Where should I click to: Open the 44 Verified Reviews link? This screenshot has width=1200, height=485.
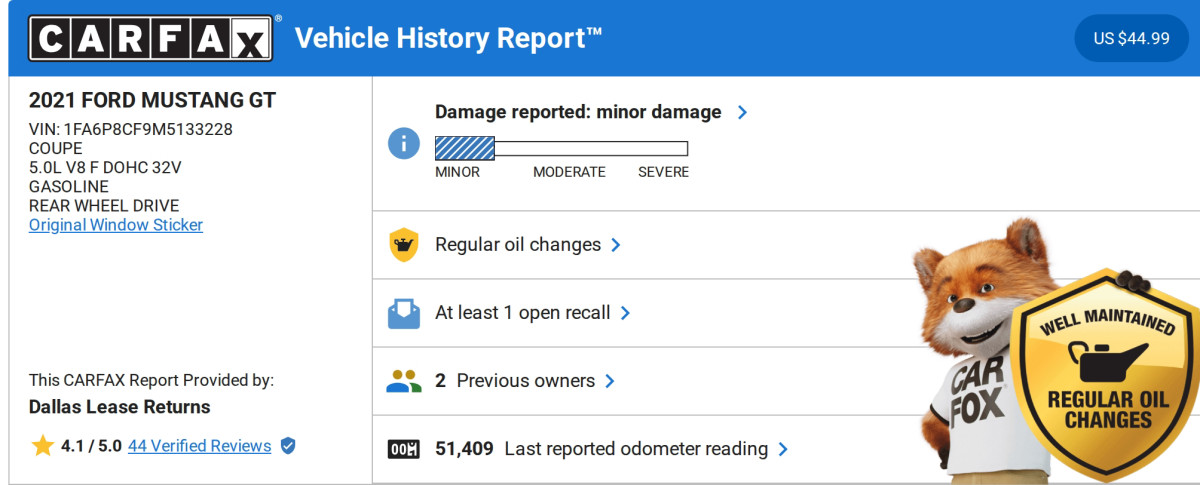199,446
